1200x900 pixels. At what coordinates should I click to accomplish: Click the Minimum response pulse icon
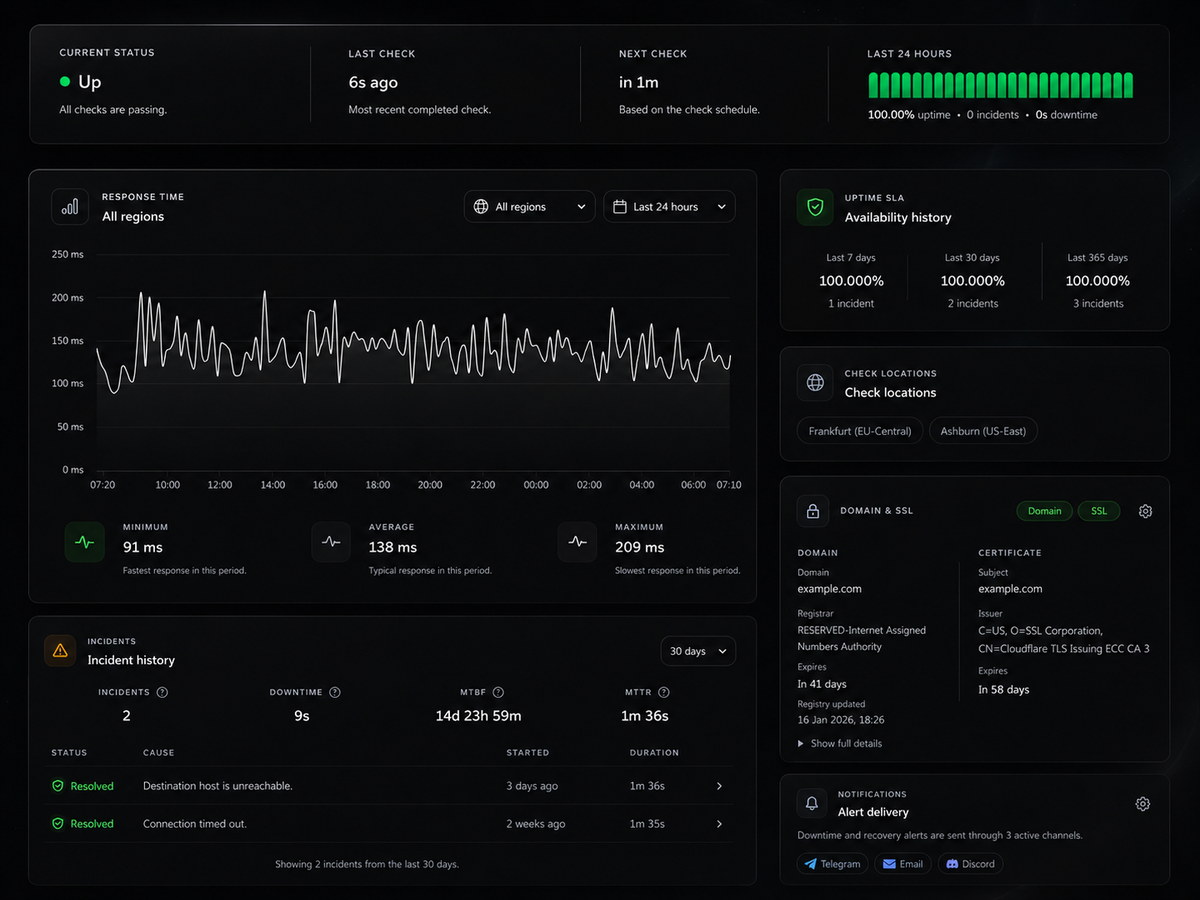tap(85, 542)
